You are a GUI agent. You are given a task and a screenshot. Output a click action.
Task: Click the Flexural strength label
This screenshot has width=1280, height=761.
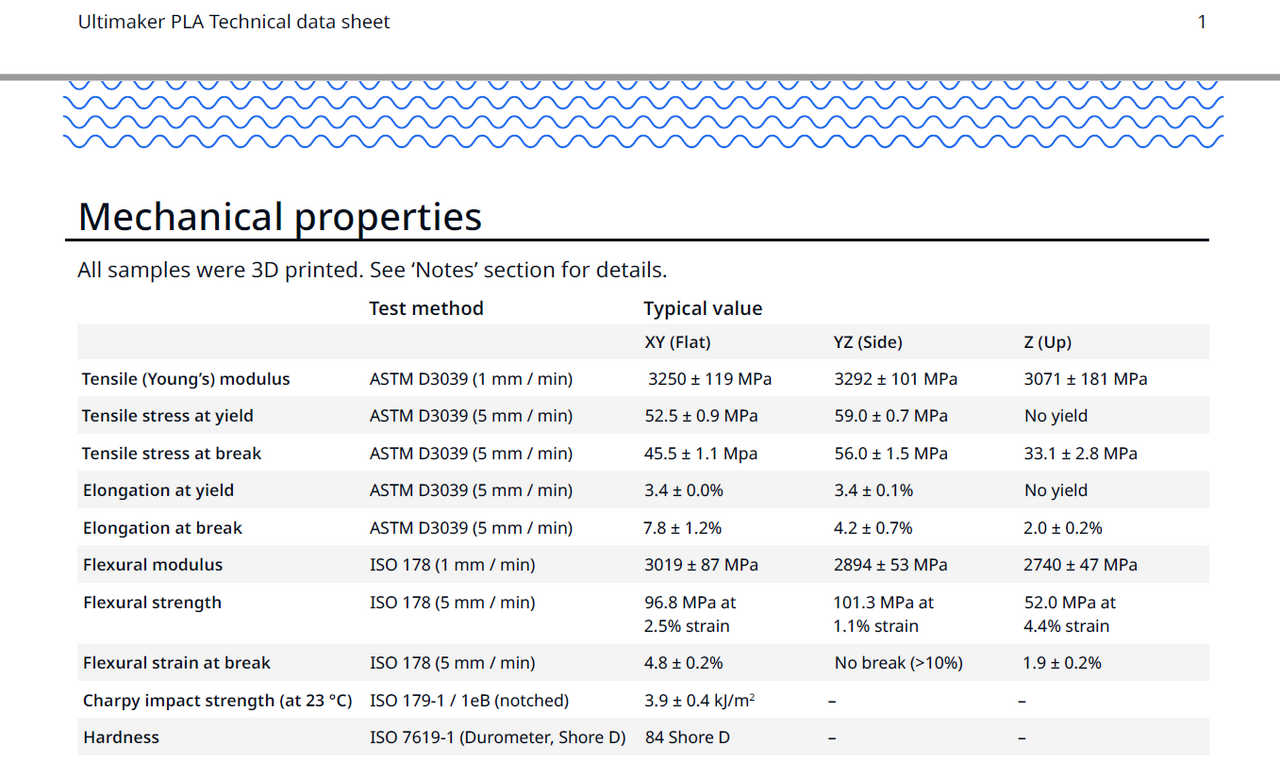click(152, 602)
